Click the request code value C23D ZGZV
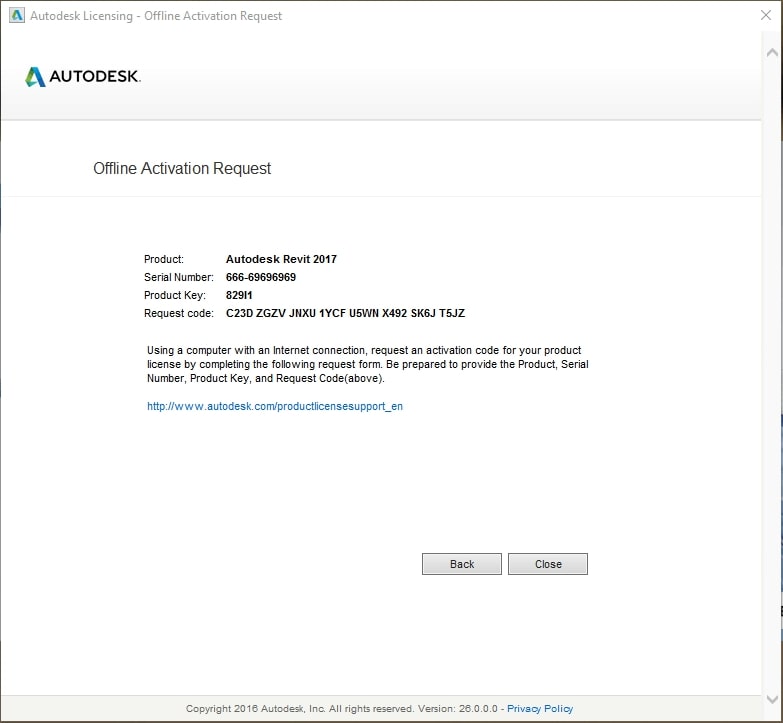The height and width of the screenshot is (723, 783). pyautogui.click(x=345, y=314)
